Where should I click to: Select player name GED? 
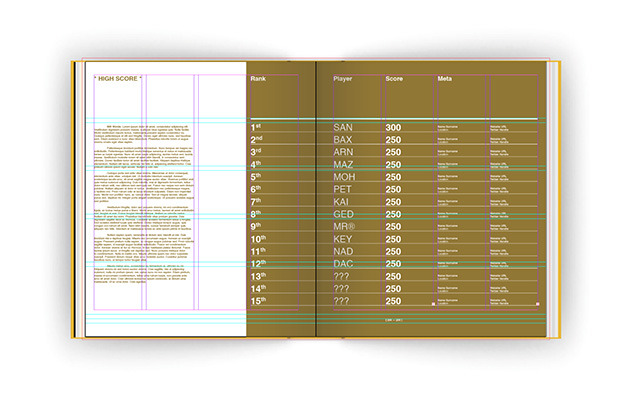(343, 214)
